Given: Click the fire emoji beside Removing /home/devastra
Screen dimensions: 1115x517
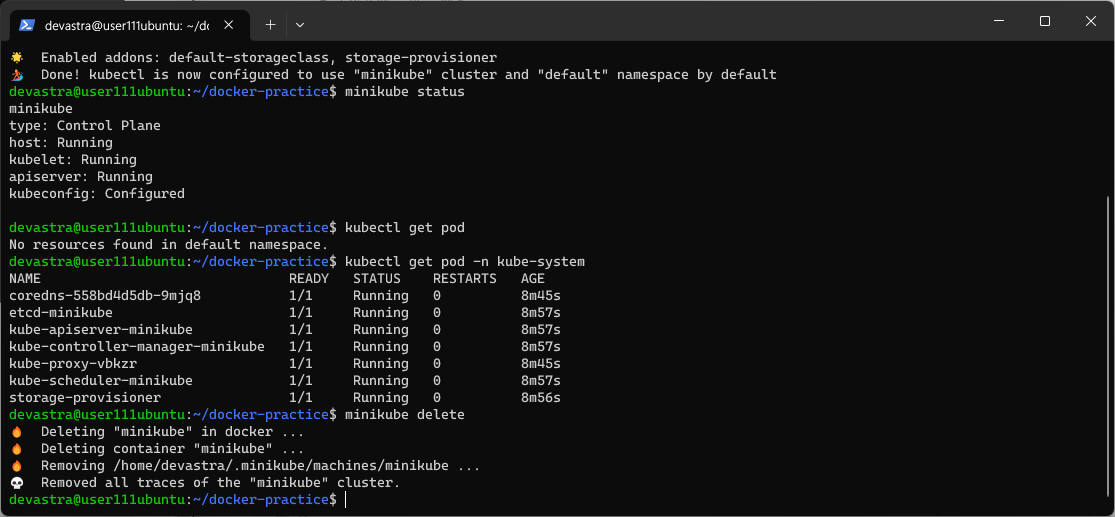Looking at the screenshot, I should tap(17, 466).
